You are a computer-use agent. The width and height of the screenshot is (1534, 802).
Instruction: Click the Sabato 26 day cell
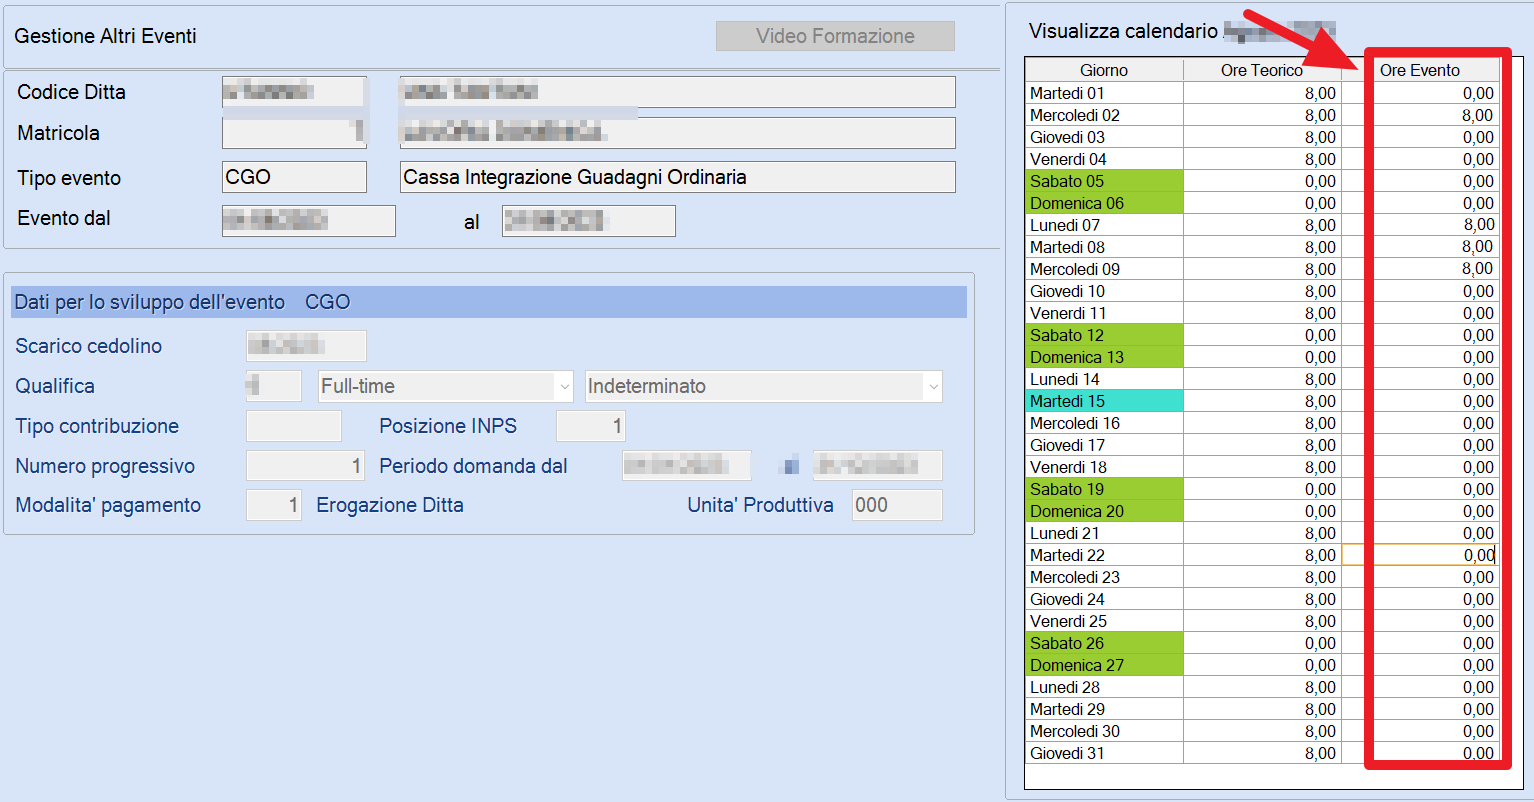pyautogui.click(x=1104, y=643)
